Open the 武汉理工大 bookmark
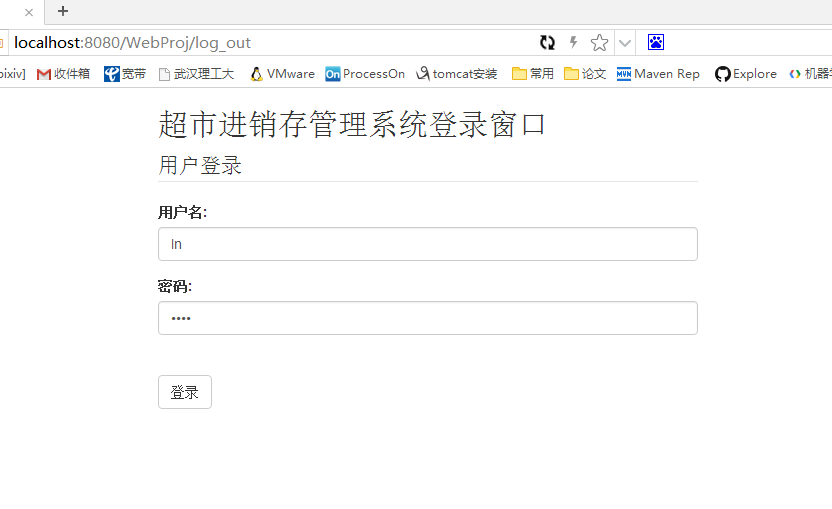 point(196,74)
